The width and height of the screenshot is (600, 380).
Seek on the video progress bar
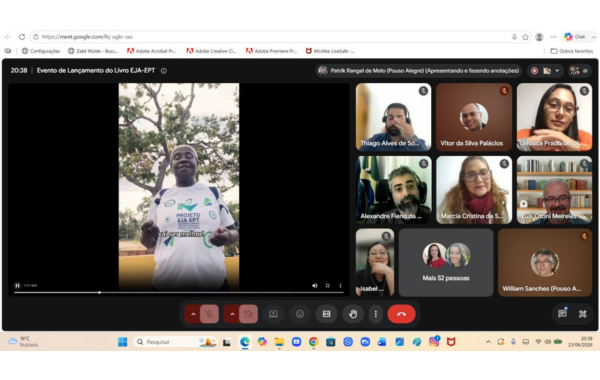179,293
